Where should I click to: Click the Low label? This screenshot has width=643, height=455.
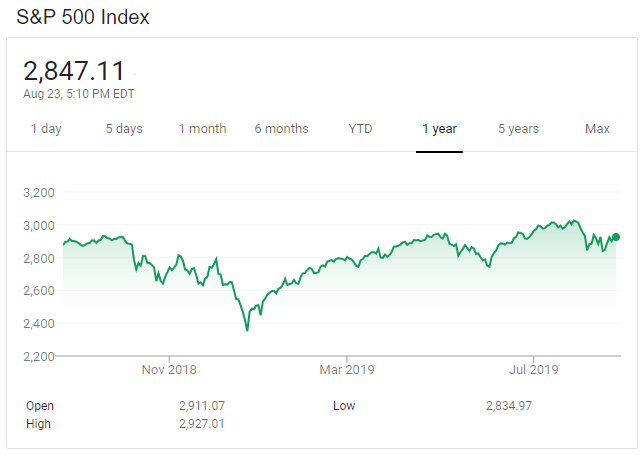pos(344,406)
